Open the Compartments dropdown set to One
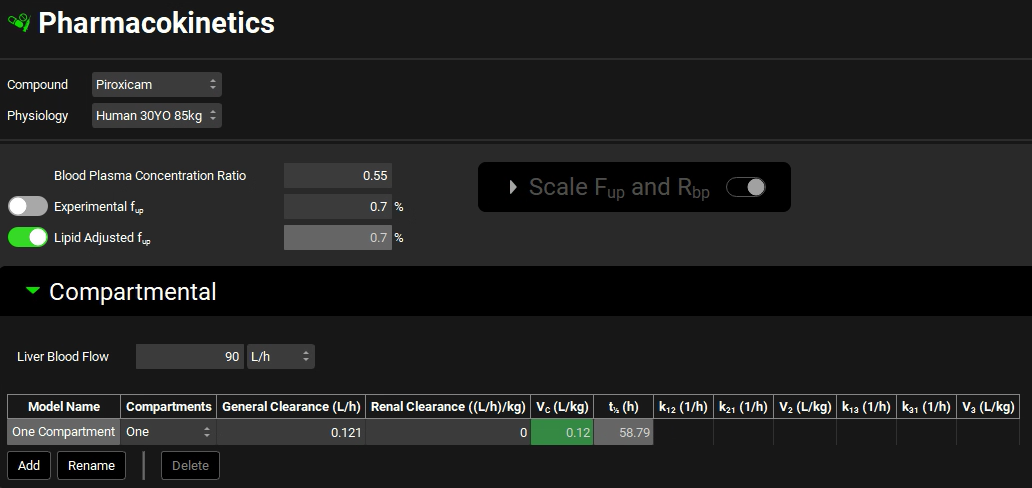Image resolution: width=1032 pixels, height=488 pixels. (168, 432)
